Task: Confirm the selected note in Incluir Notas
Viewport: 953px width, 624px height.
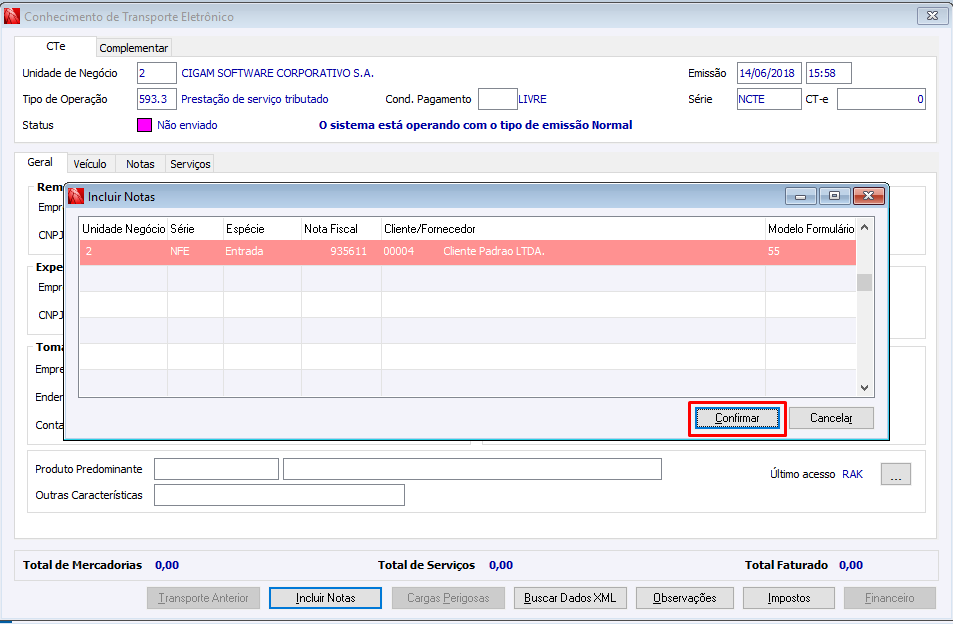Action: point(737,418)
